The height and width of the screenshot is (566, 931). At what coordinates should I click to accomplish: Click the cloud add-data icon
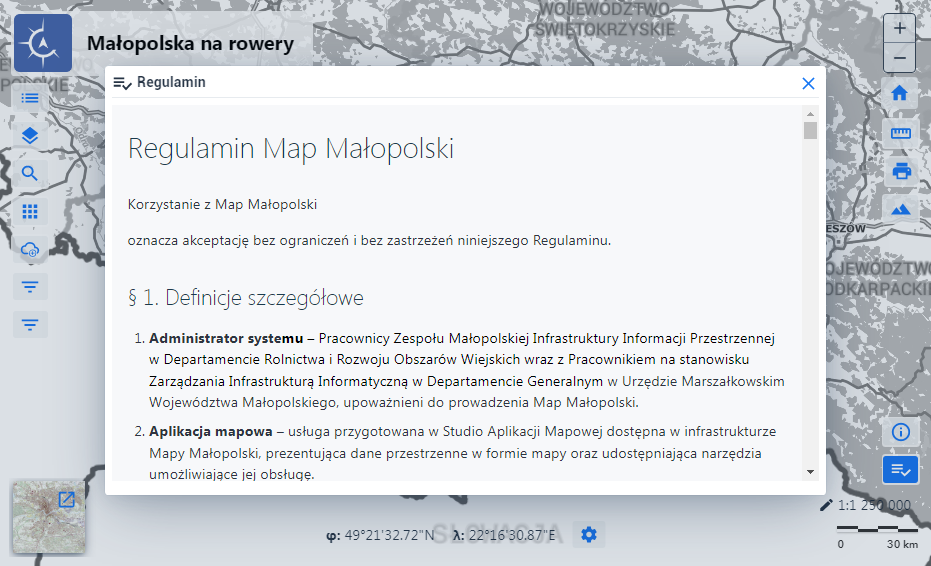click(x=30, y=250)
